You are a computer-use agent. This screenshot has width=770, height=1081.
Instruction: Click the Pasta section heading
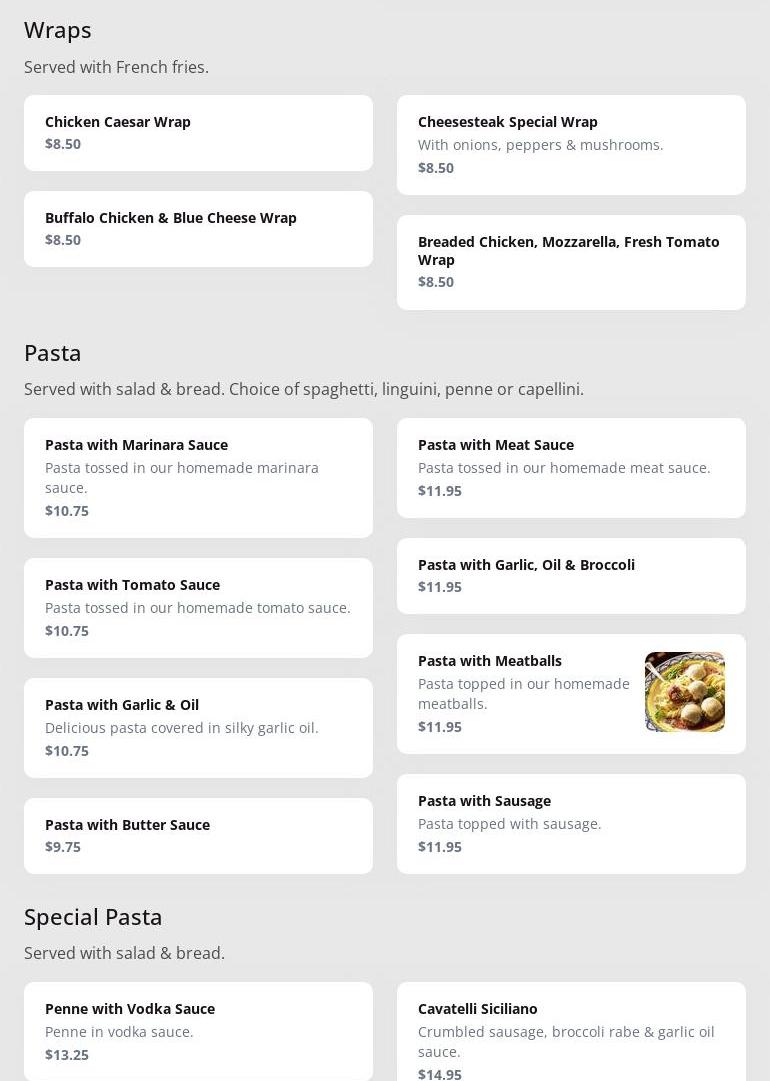point(53,353)
